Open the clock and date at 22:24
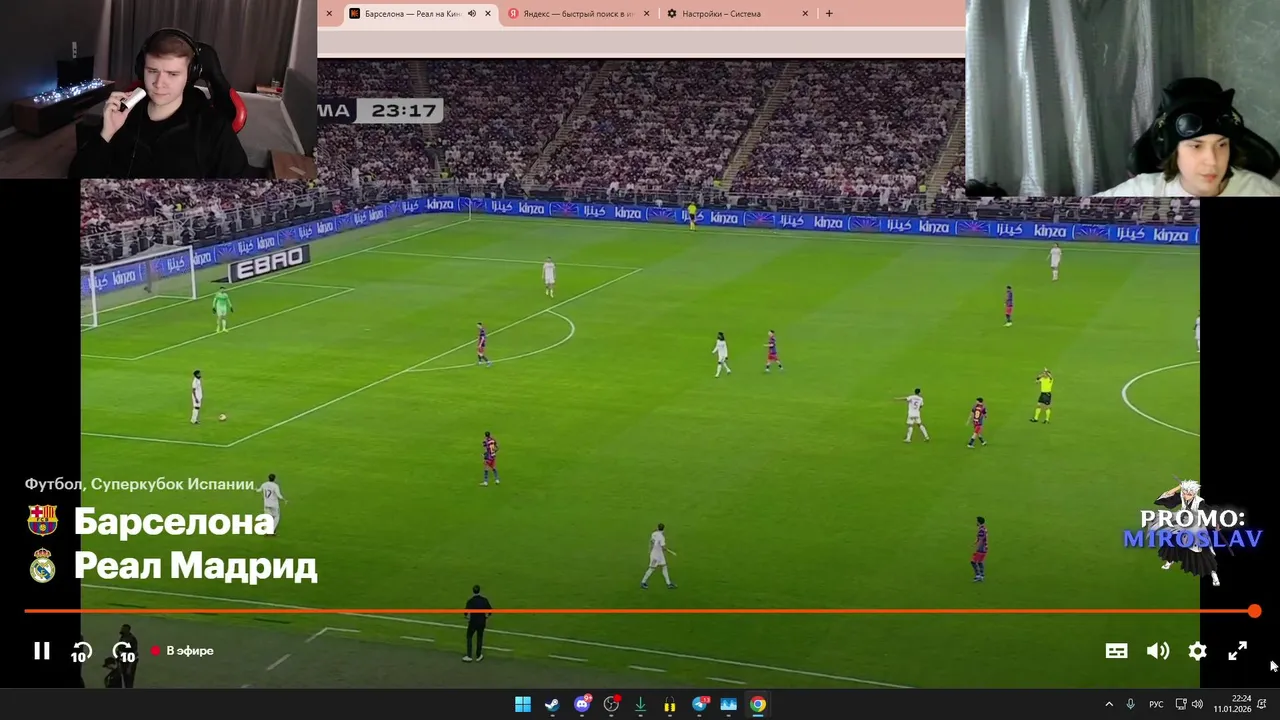The height and width of the screenshot is (720, 1280). tap(1232, 704)
